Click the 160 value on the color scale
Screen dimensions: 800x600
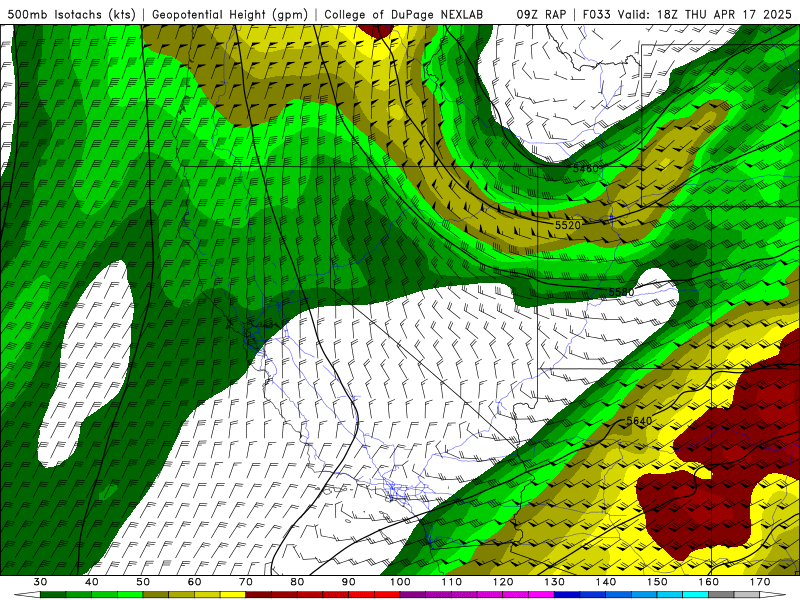(709, 582)
